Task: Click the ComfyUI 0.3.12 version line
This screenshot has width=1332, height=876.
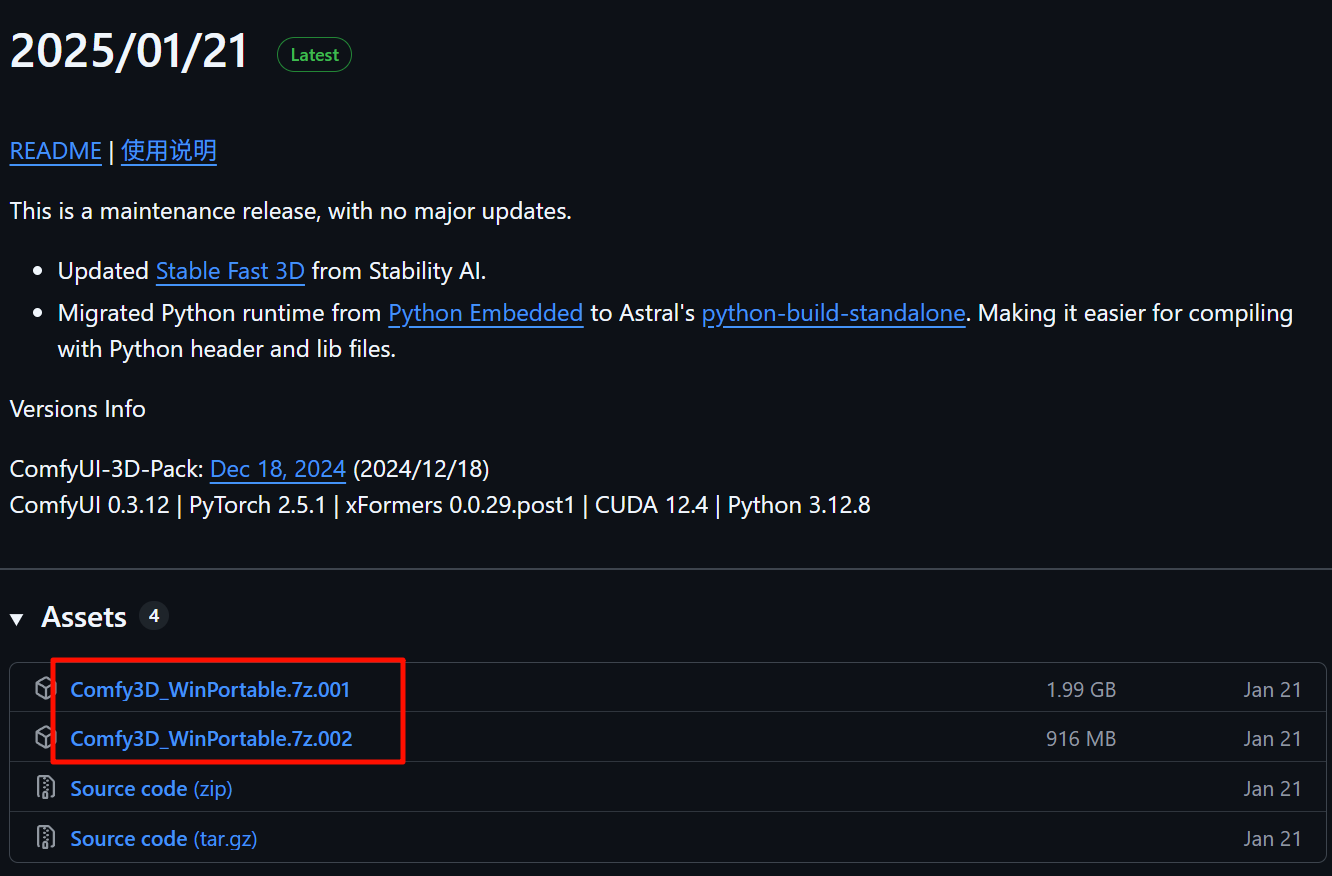Action: pos(440,505)
